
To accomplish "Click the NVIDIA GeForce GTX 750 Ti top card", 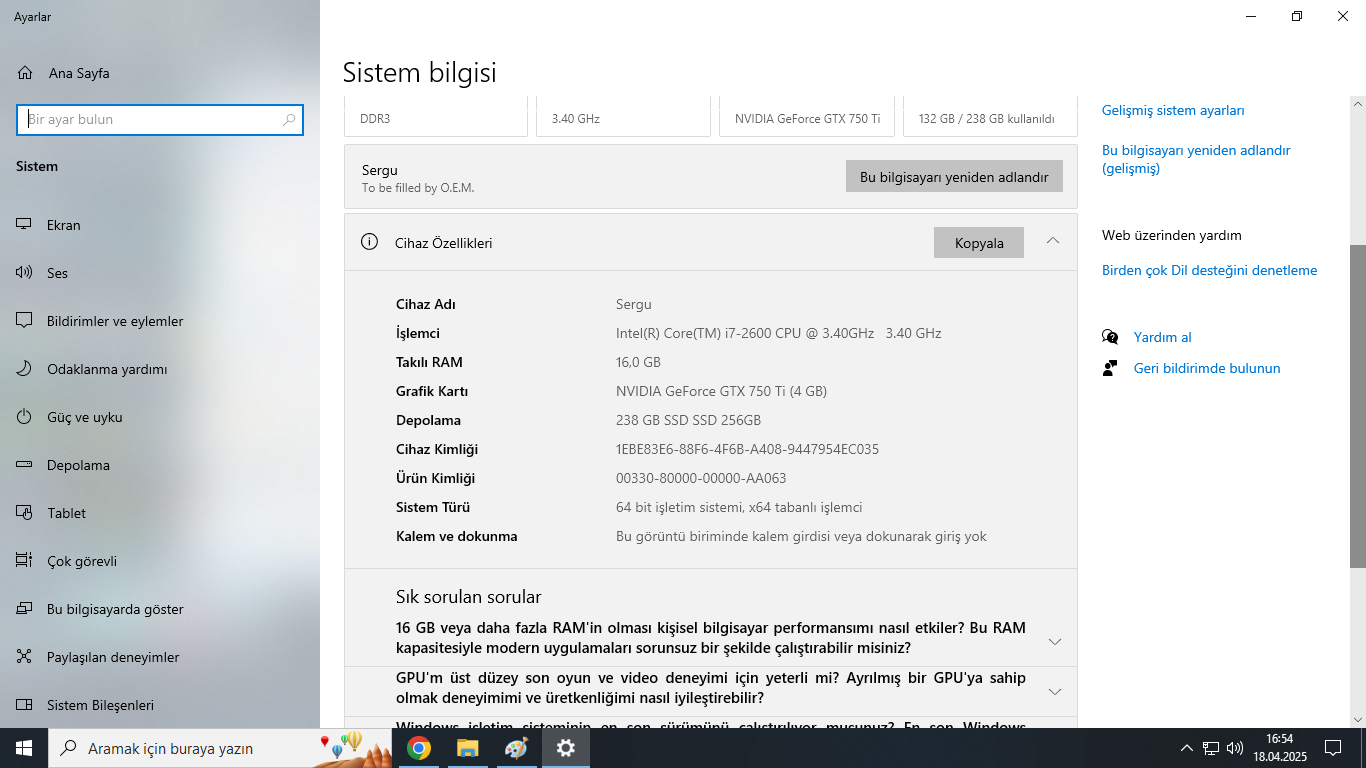I will (x=807, y=116).
